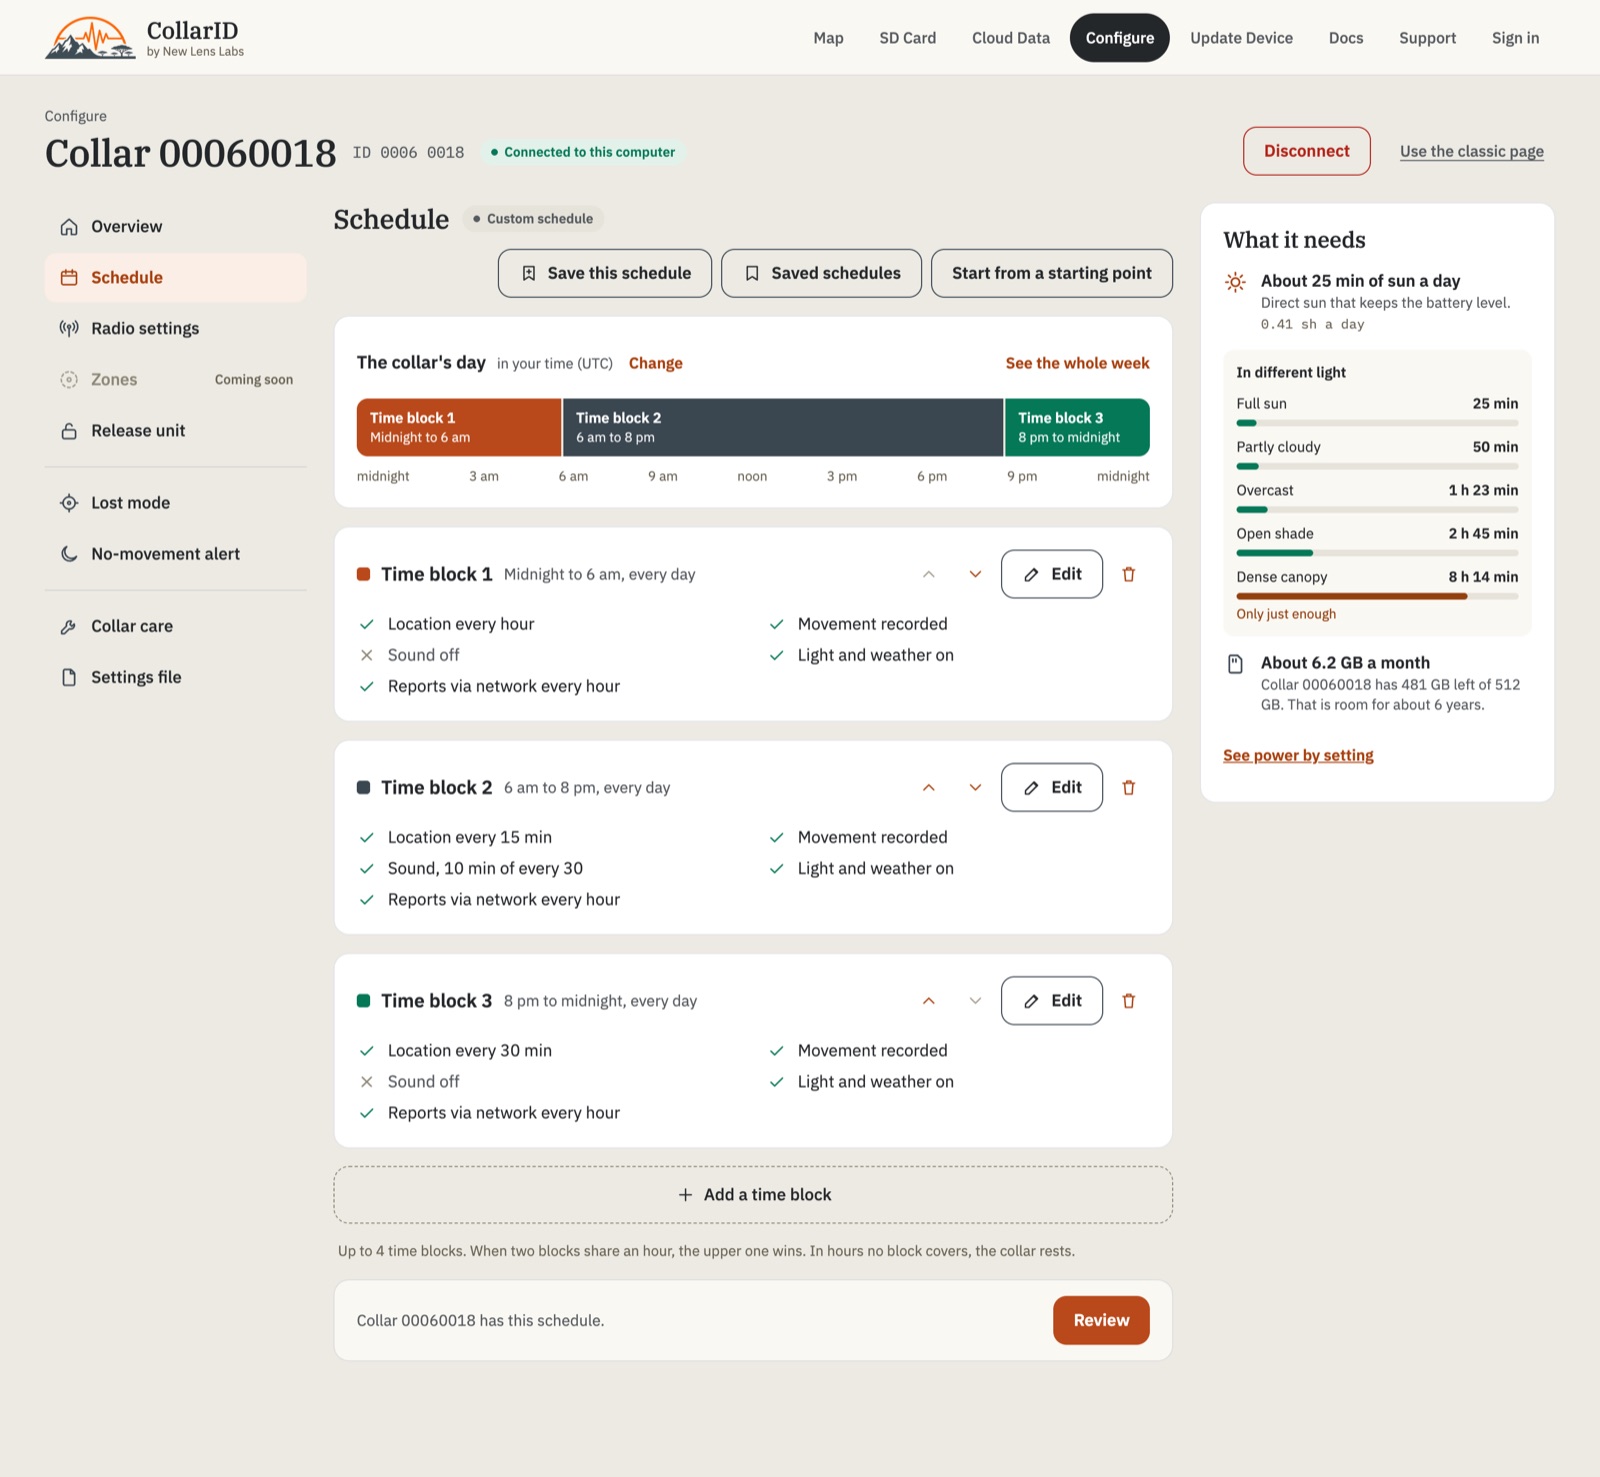1600x1477 pixels.
Task: Open the Support page
Action: point(1427,38)
